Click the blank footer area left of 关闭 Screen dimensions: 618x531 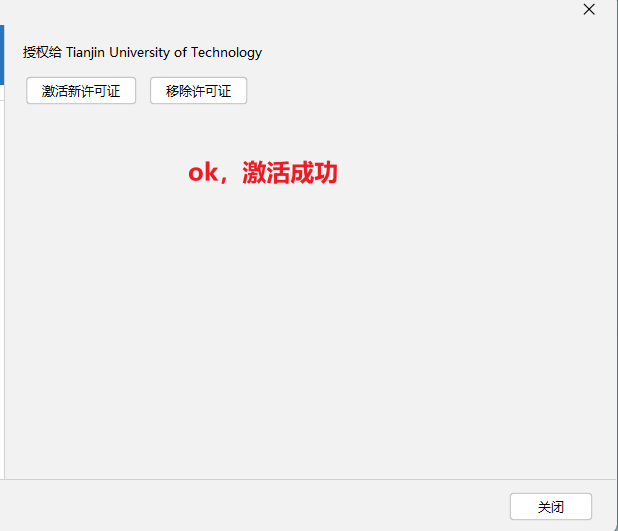[x=250, y=506]
